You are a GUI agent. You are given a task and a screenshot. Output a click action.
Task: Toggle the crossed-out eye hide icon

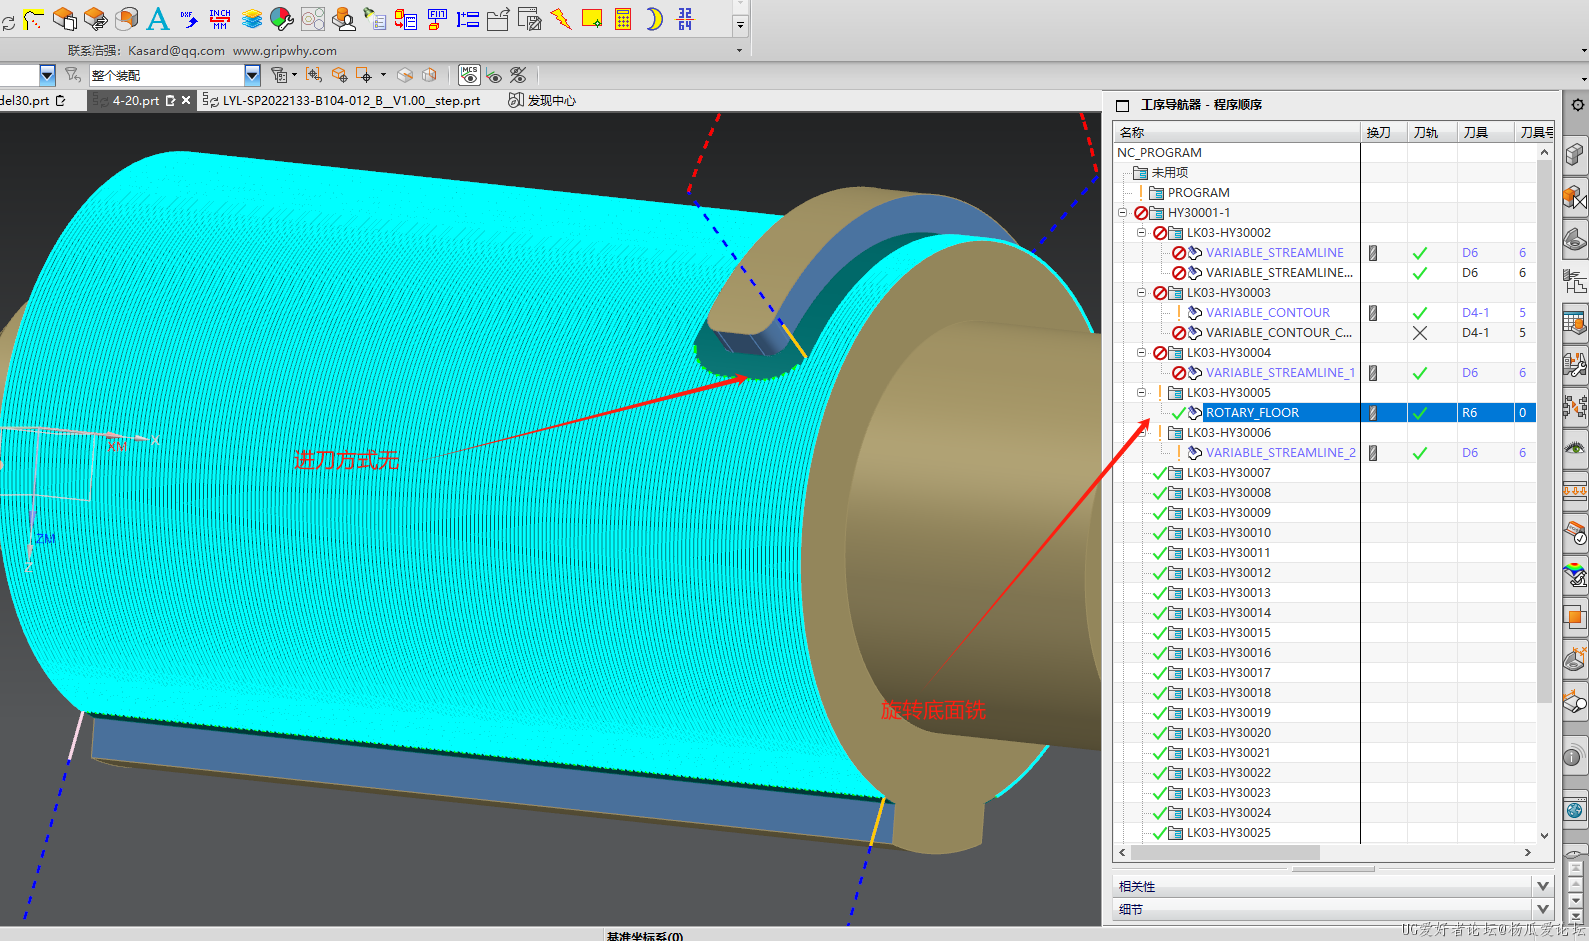[x=518, y=75]
